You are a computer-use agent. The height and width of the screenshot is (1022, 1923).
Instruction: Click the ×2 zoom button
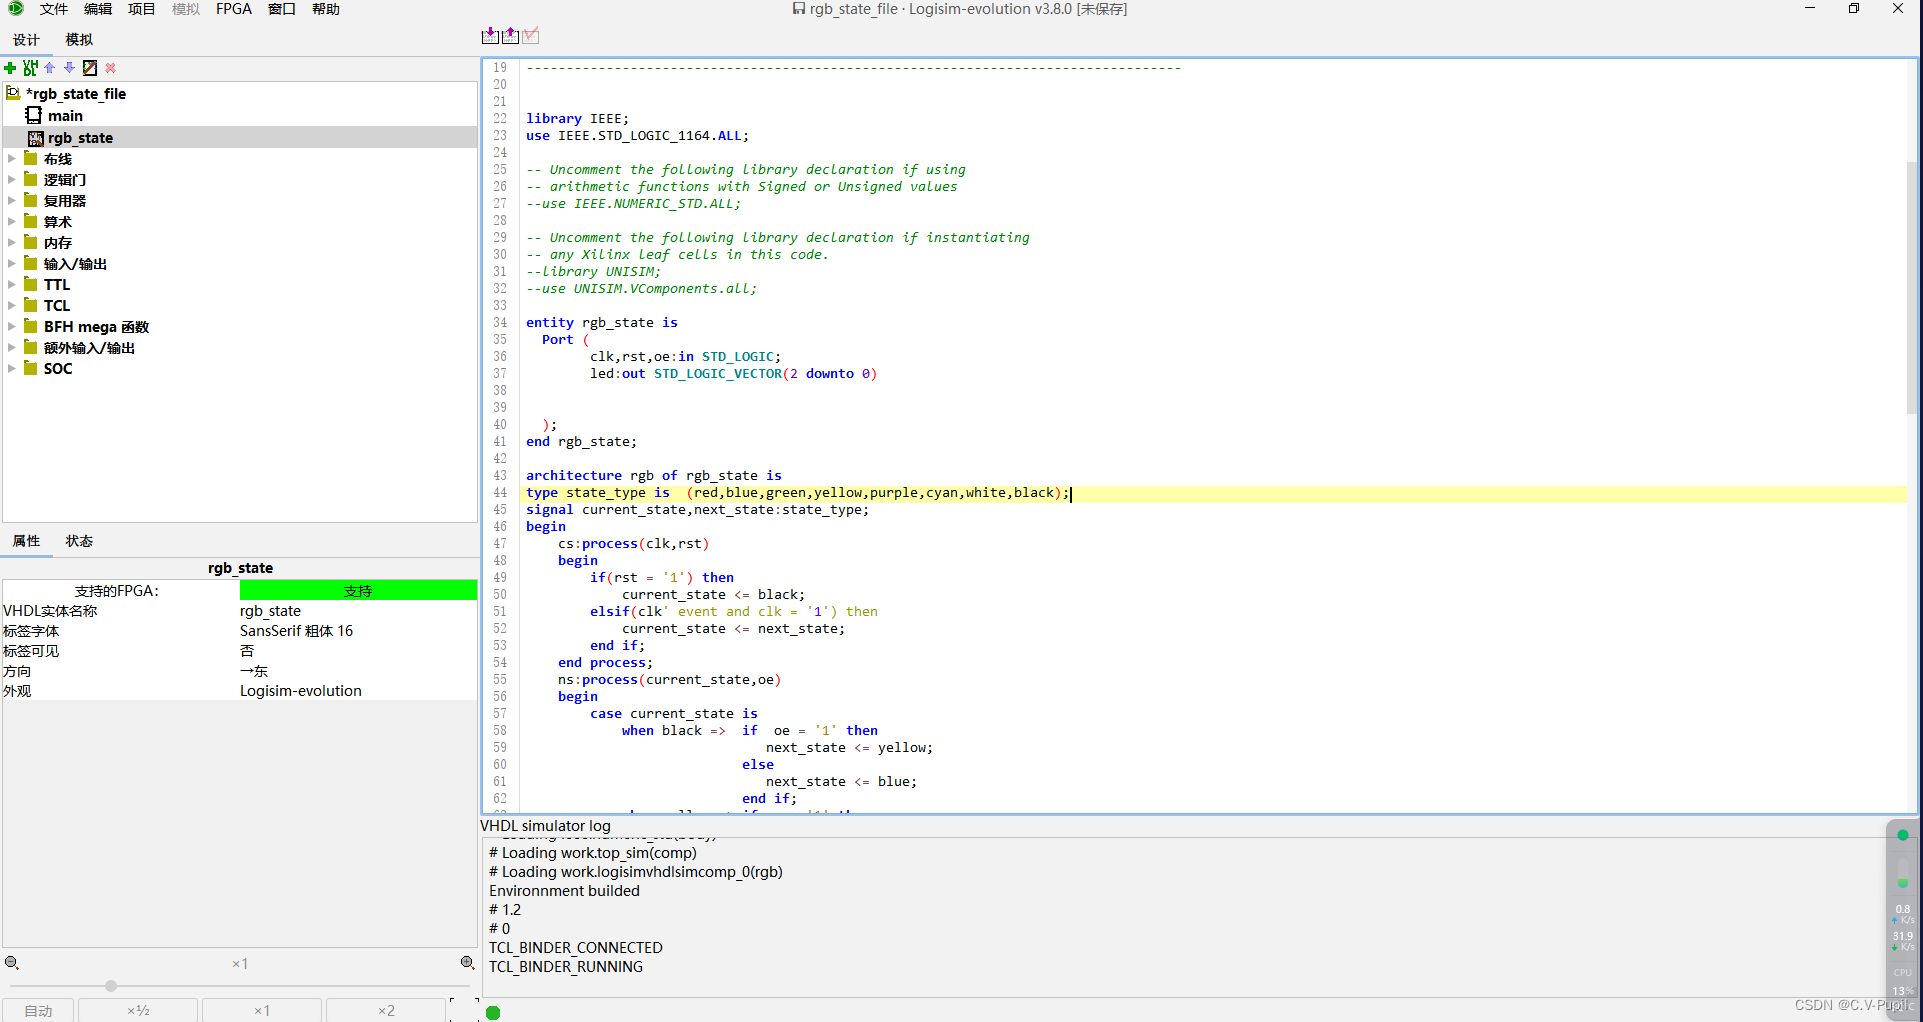[x=386, y=1010]
